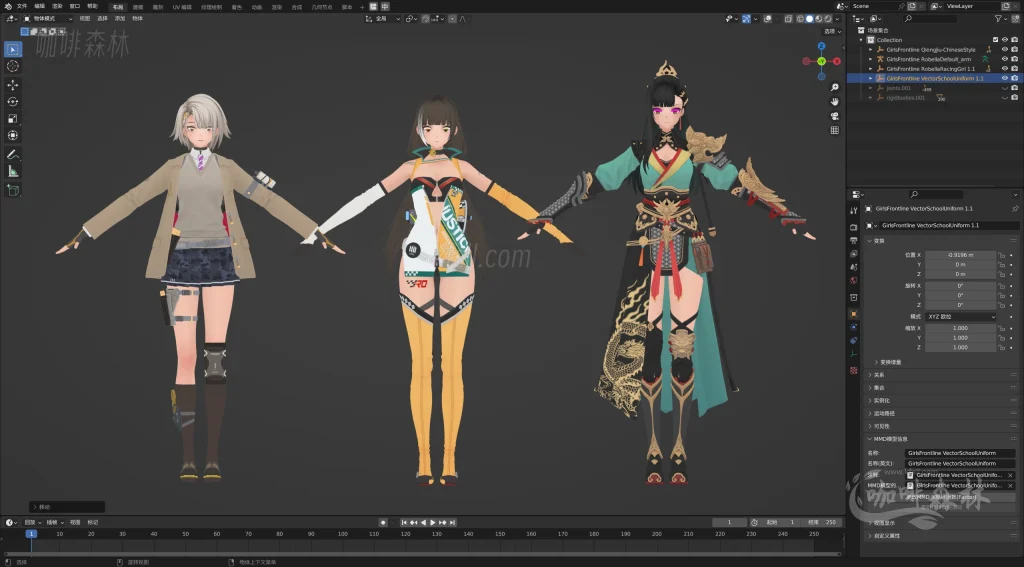1024x567 pixels.
Task: Open the 编辑 Edit menu
Action: click(x=40, y=6)
